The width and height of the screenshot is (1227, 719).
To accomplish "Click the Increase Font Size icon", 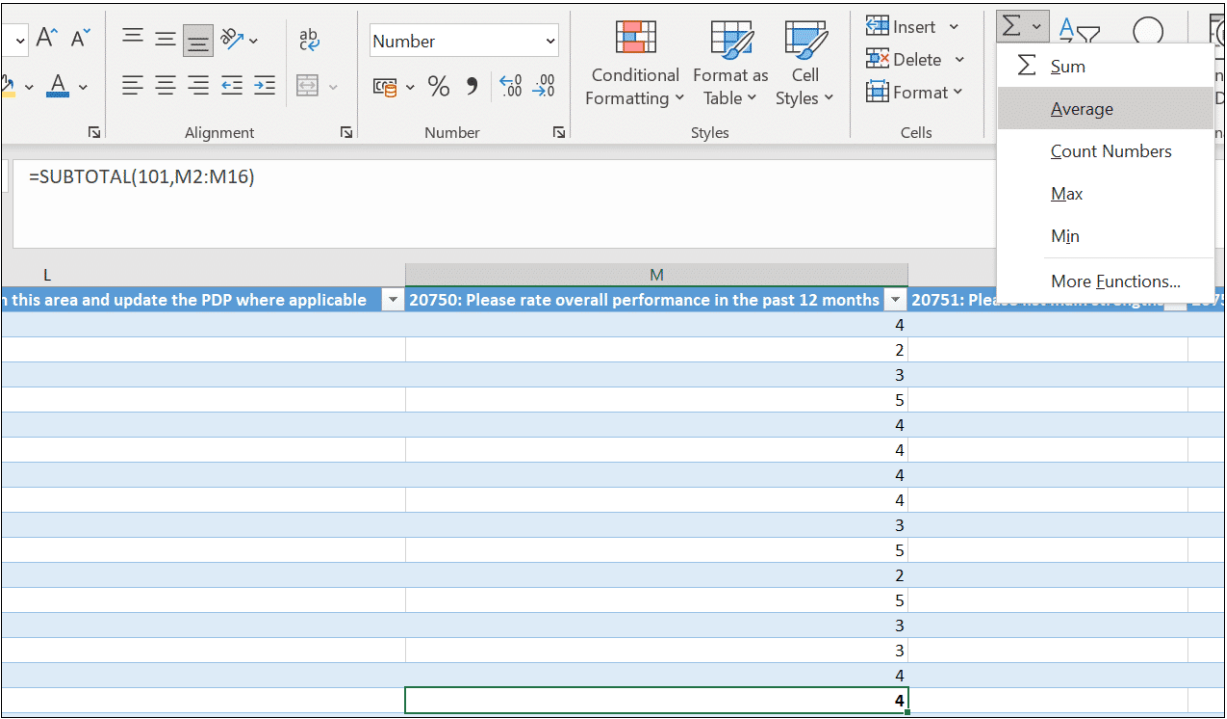I will (48, 39).
